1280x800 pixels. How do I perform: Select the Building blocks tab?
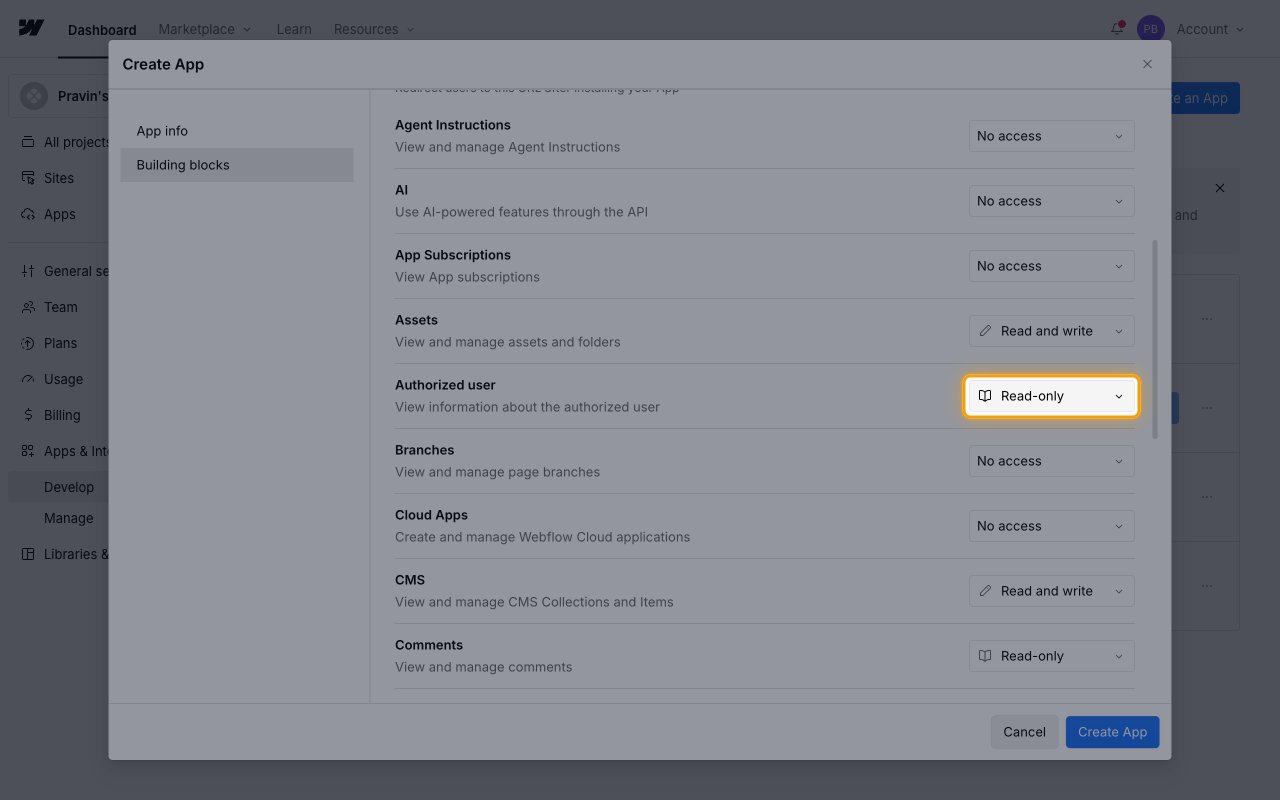237,165
